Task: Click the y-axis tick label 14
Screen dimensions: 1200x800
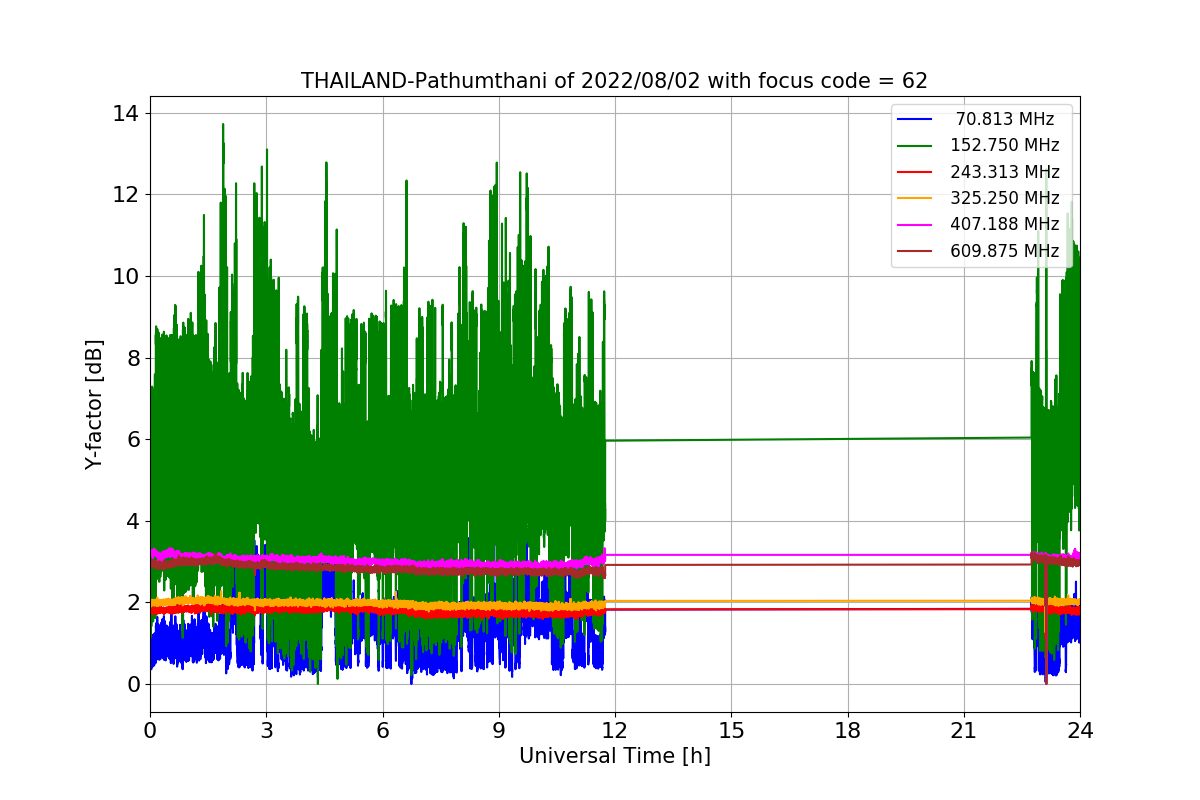Action: 127,113
